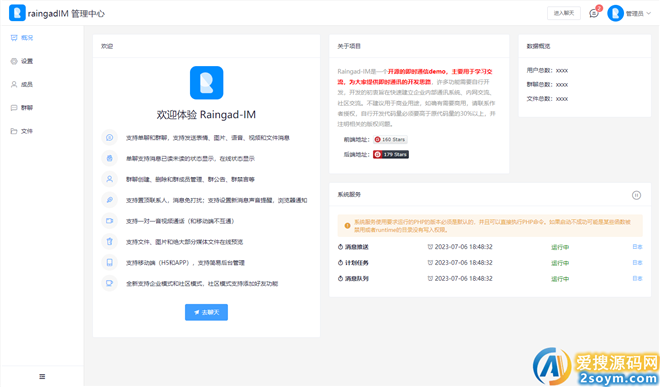The height and width of the screenshot is (387, 660).
Task: Open the 成员 members sidebar menu
Action: 22,84
